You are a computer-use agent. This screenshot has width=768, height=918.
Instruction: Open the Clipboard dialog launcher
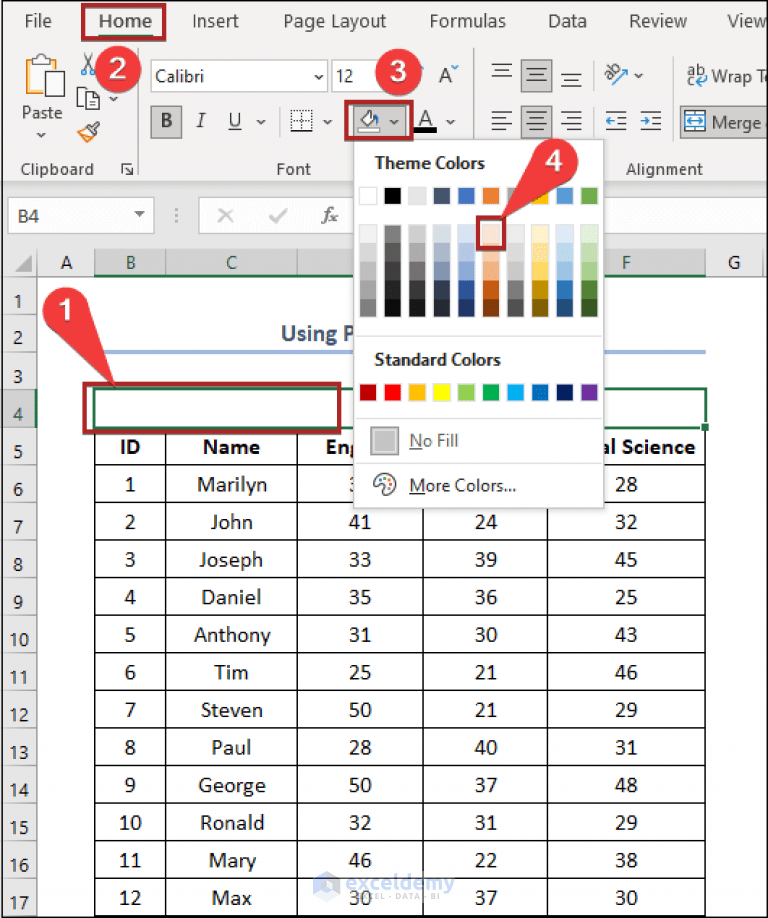(x=126, y=169)
